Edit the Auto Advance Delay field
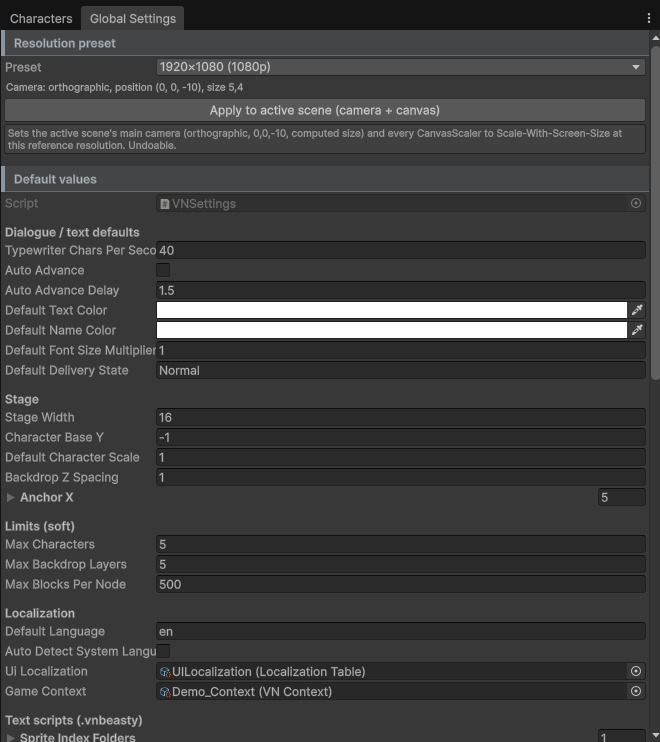Viewport: 660px width, 742px height. tap(401, 290)
